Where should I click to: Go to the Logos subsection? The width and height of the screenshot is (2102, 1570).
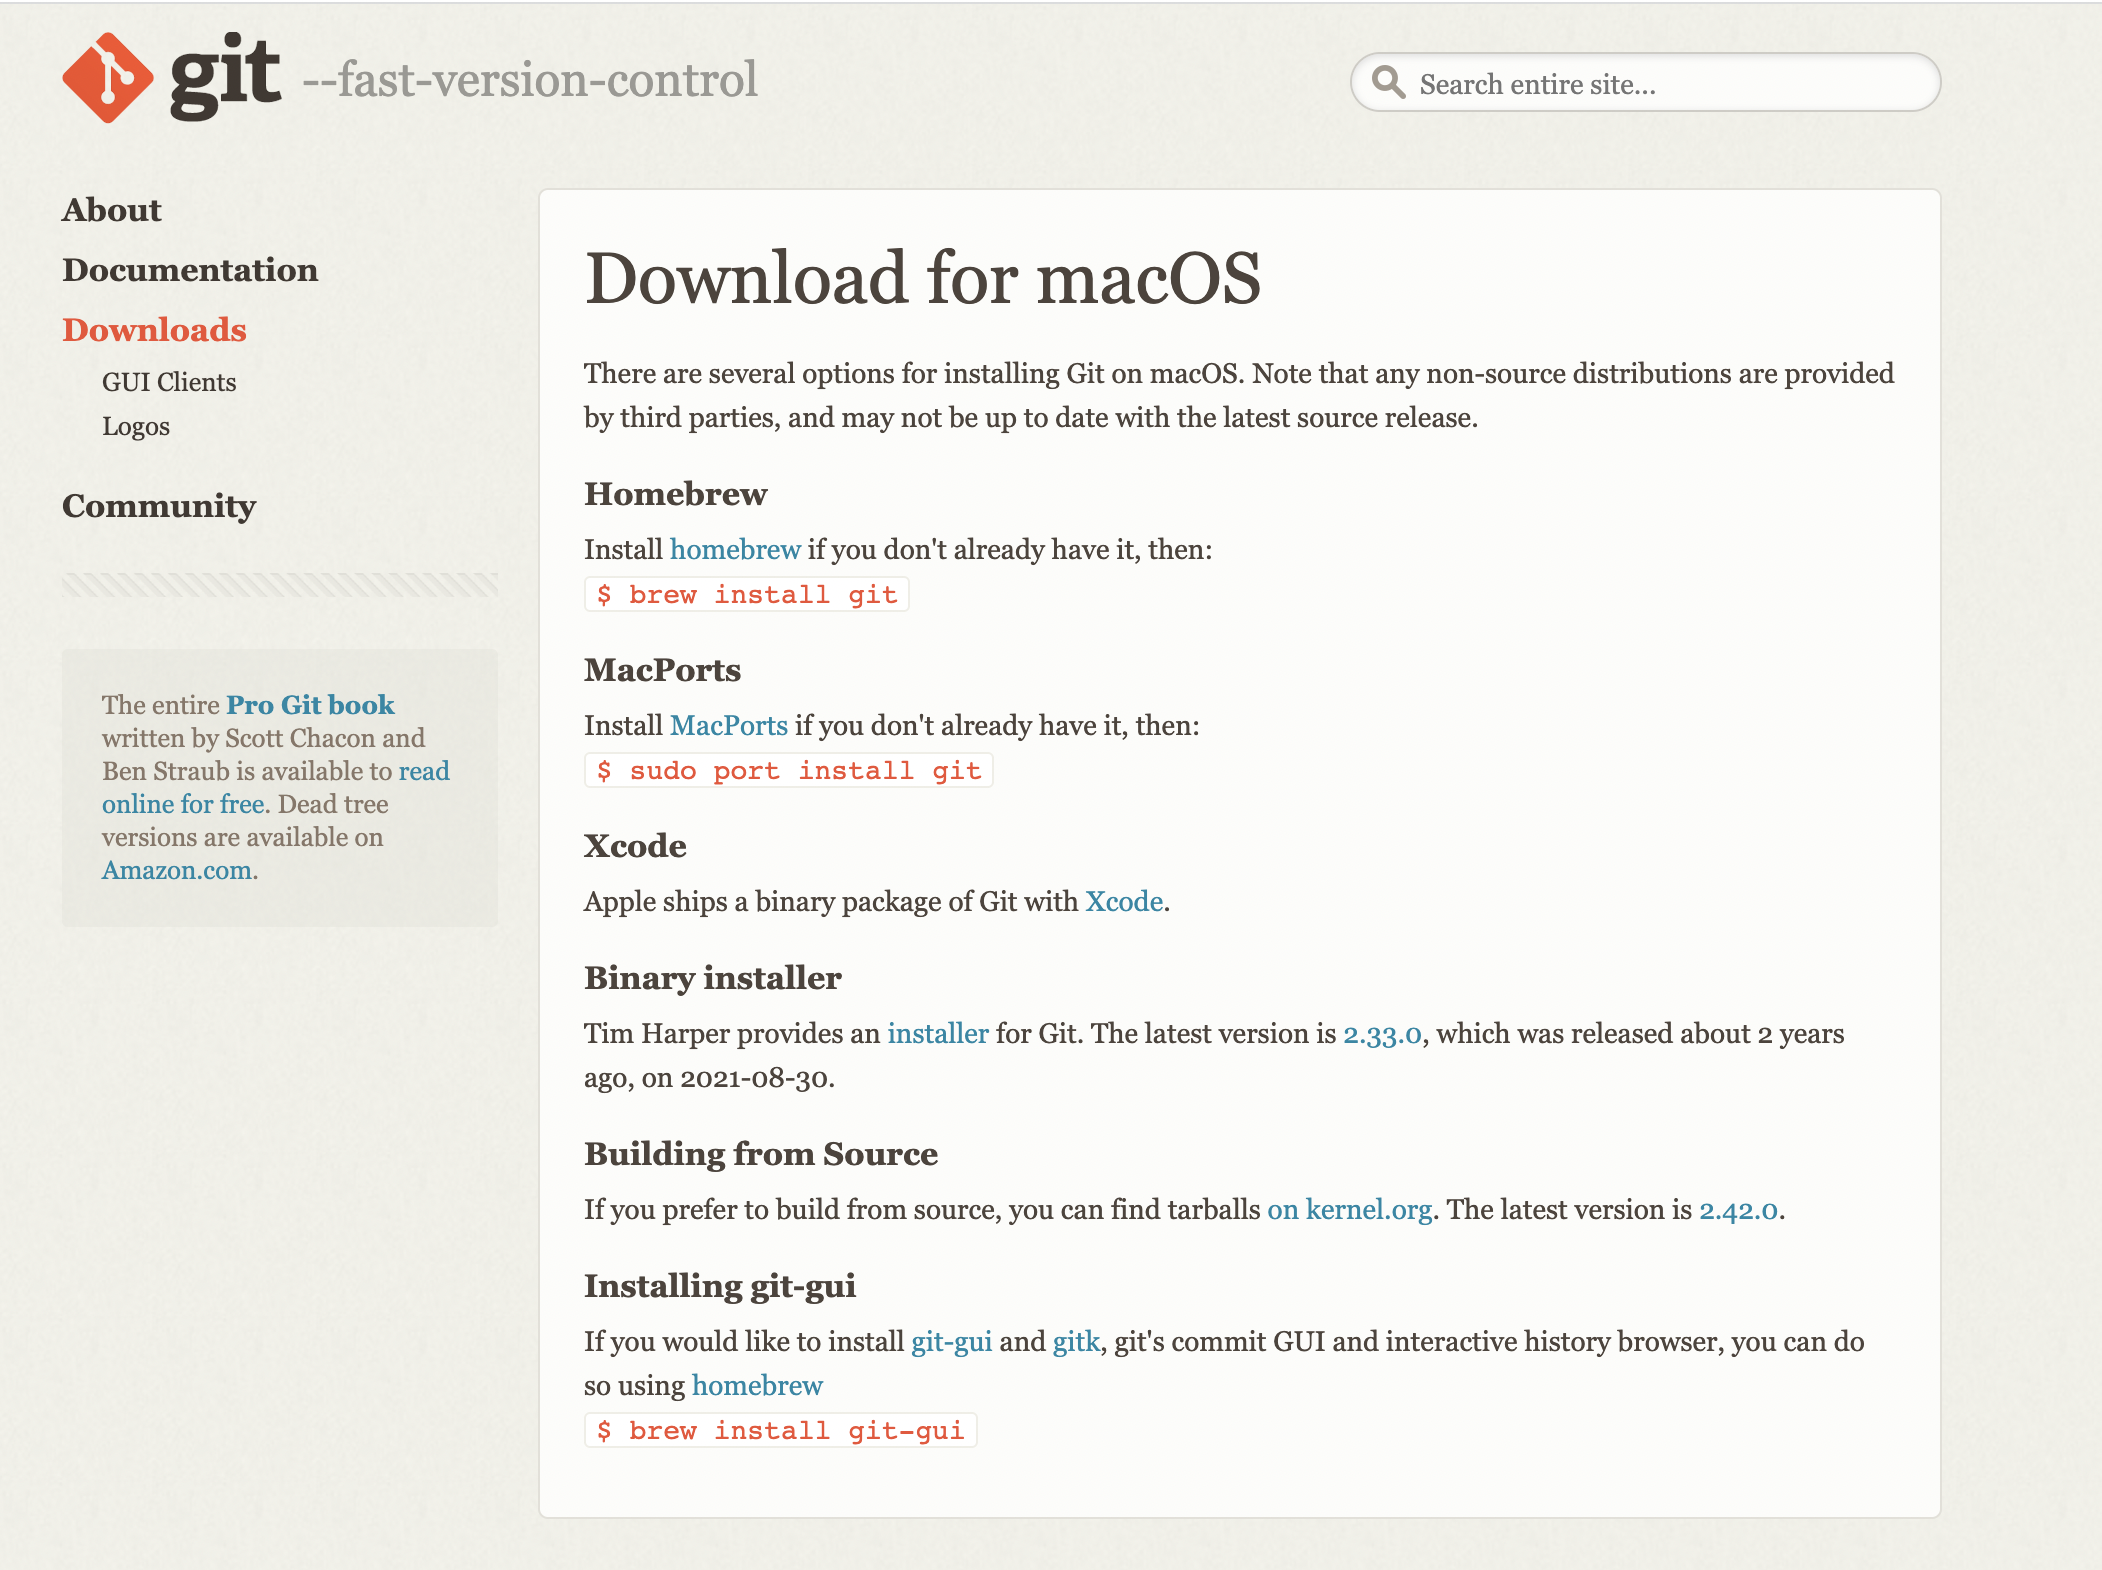[136, 426]
